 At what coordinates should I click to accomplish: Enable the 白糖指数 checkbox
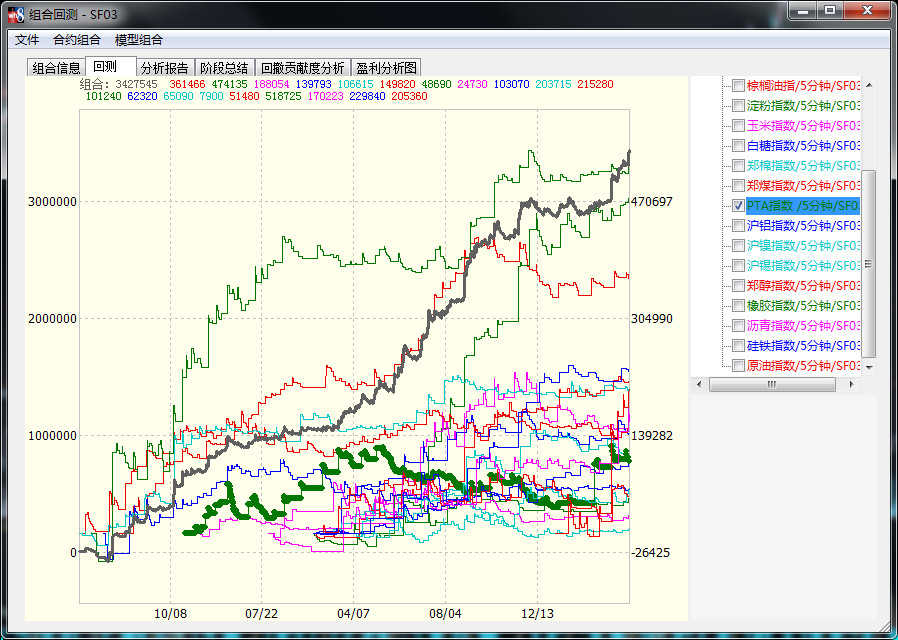coord(738,145)
